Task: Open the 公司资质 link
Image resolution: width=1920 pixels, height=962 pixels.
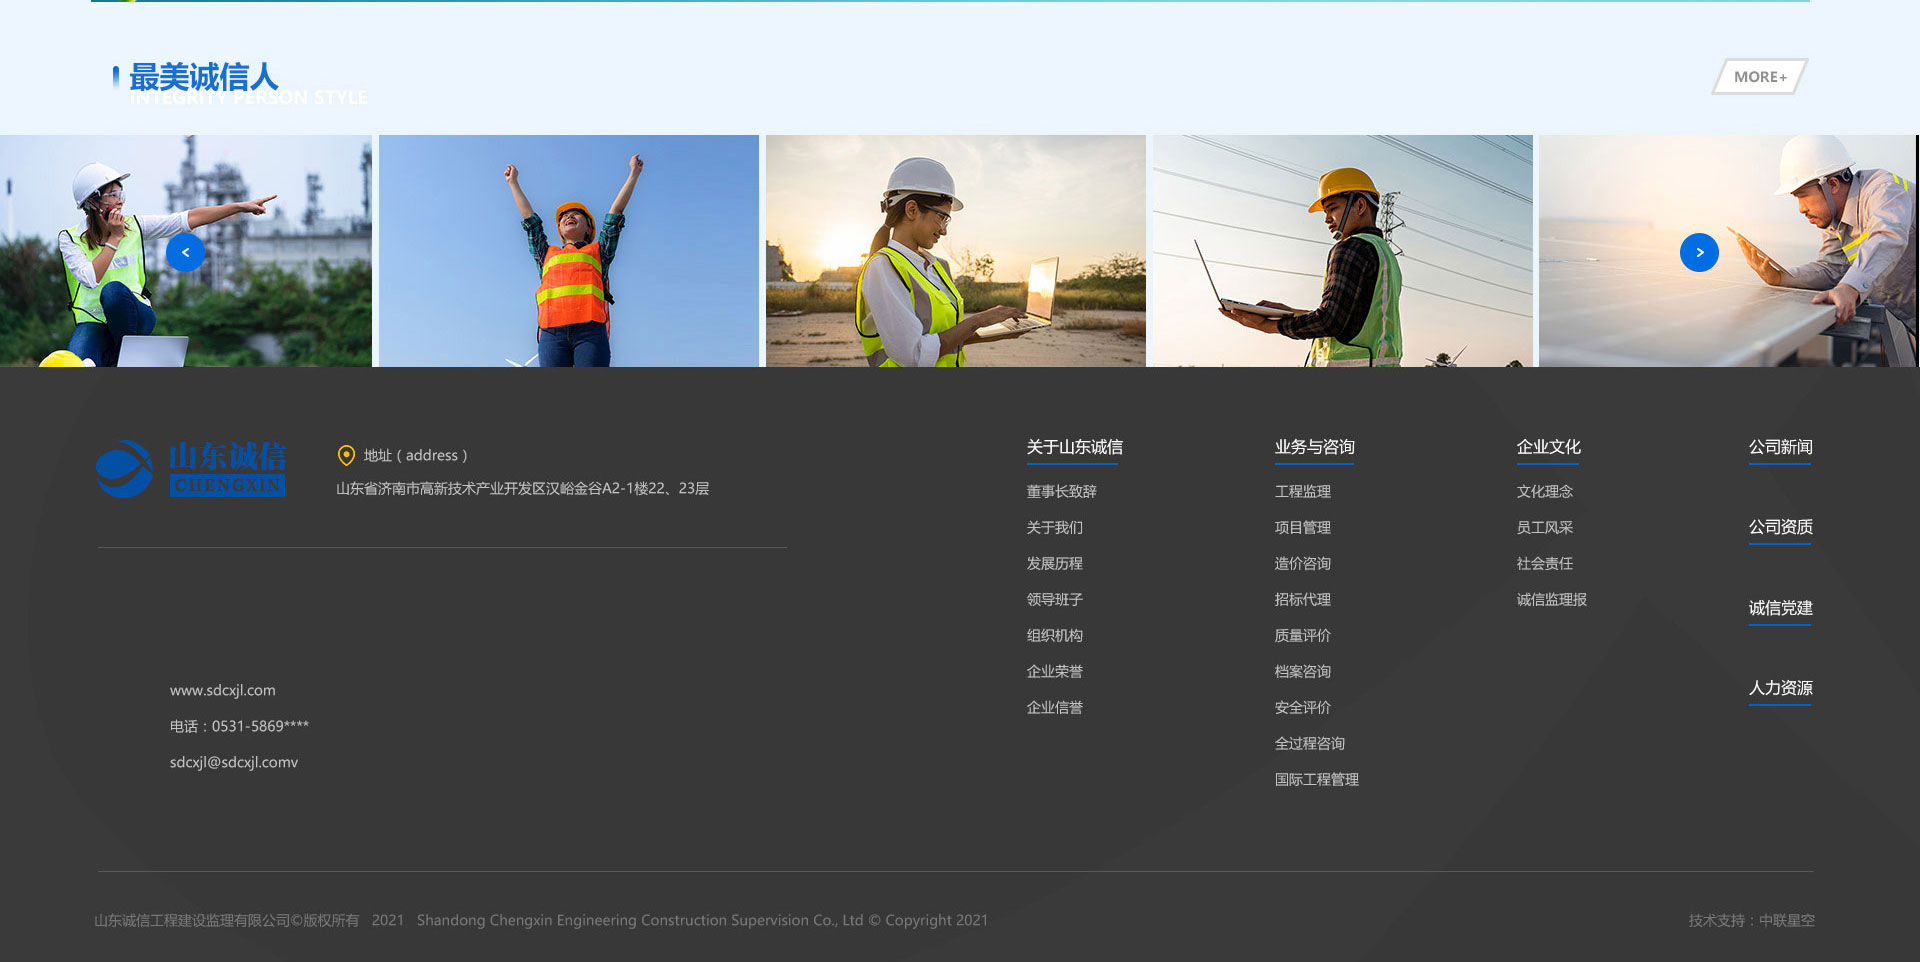Action: pyautogui.click(x=1780, y=527)
